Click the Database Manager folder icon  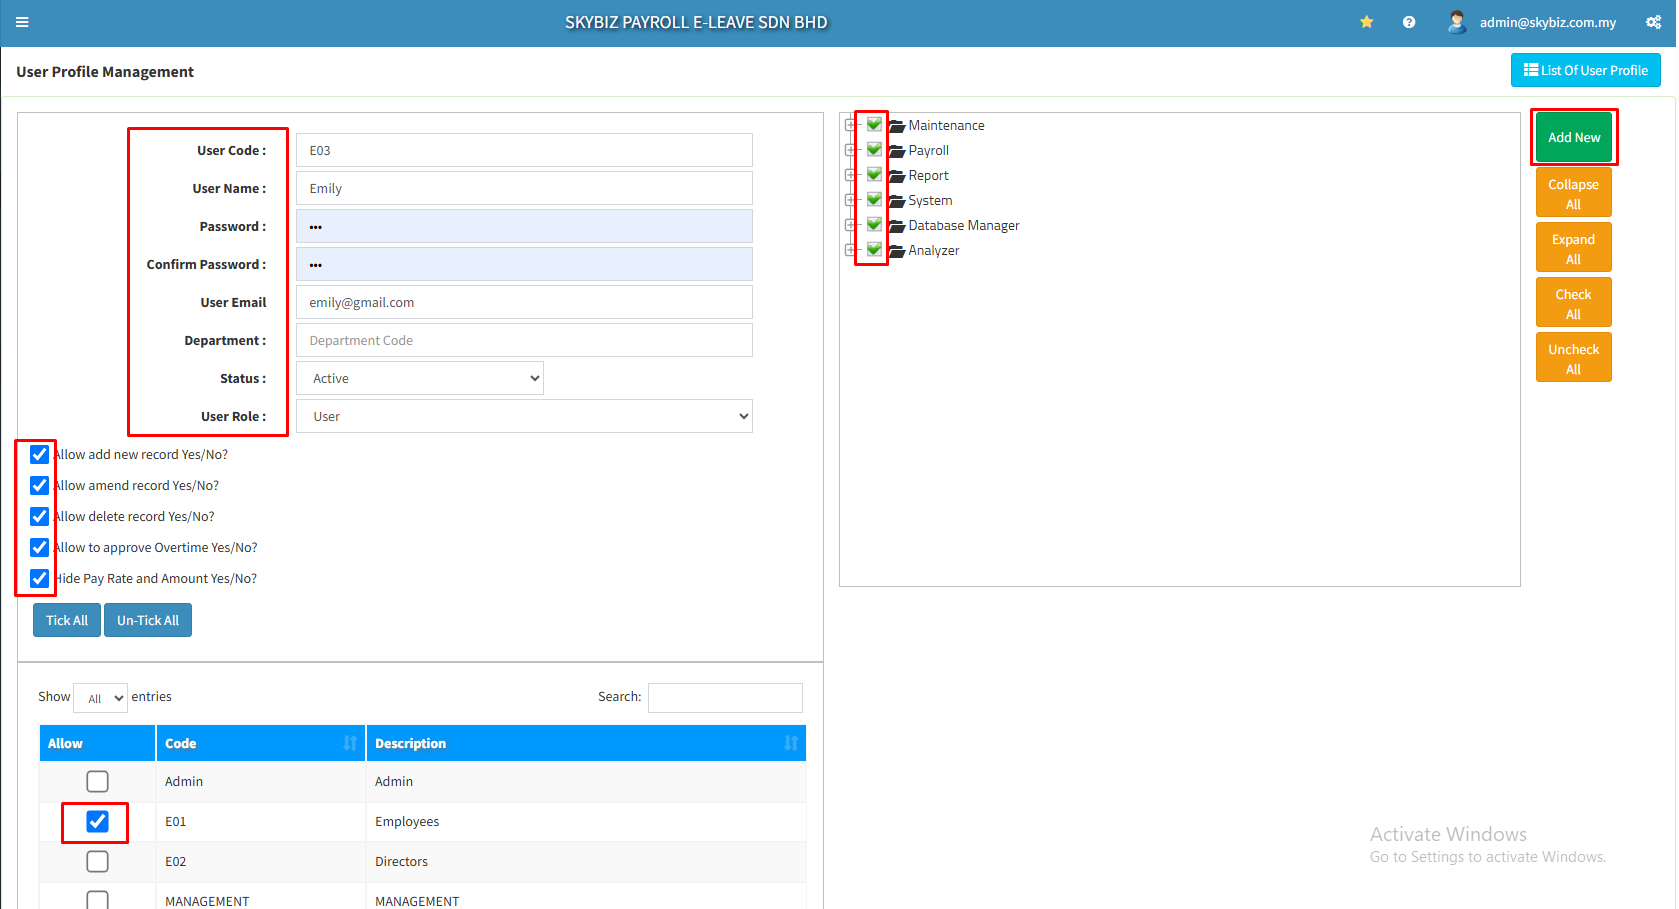point(897,226)
